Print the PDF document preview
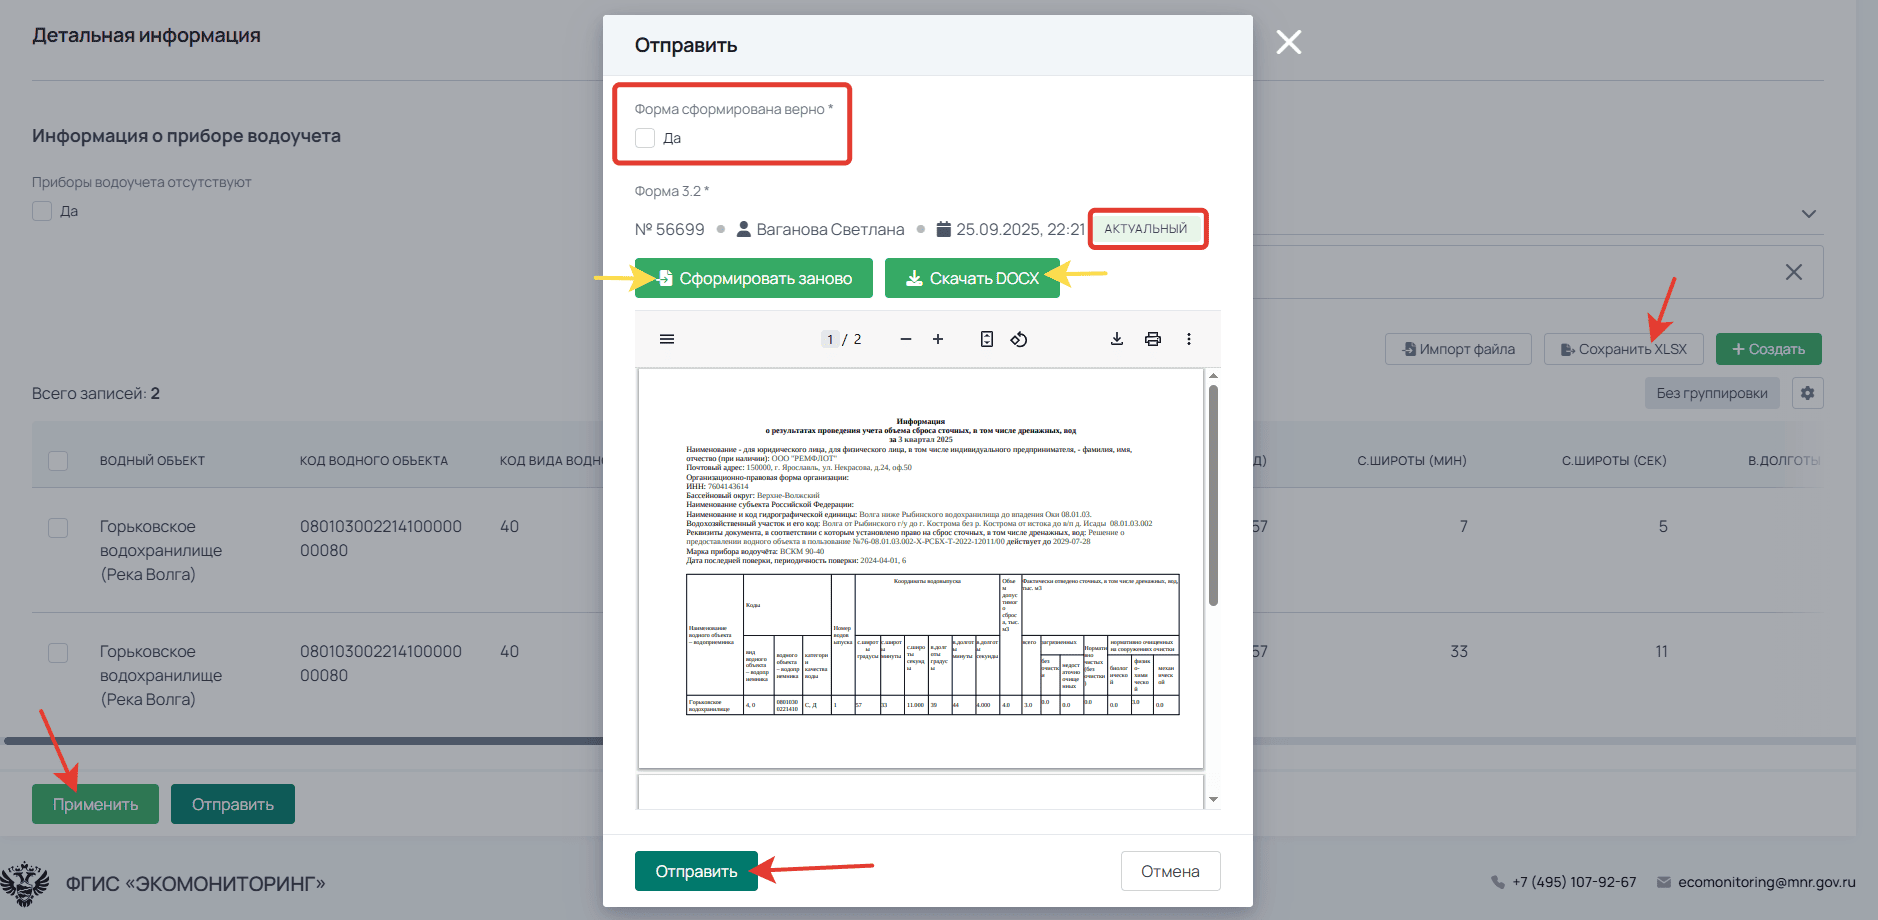Image resolution: width=1878 pixels, height=920 pixels. point(1153,339)
